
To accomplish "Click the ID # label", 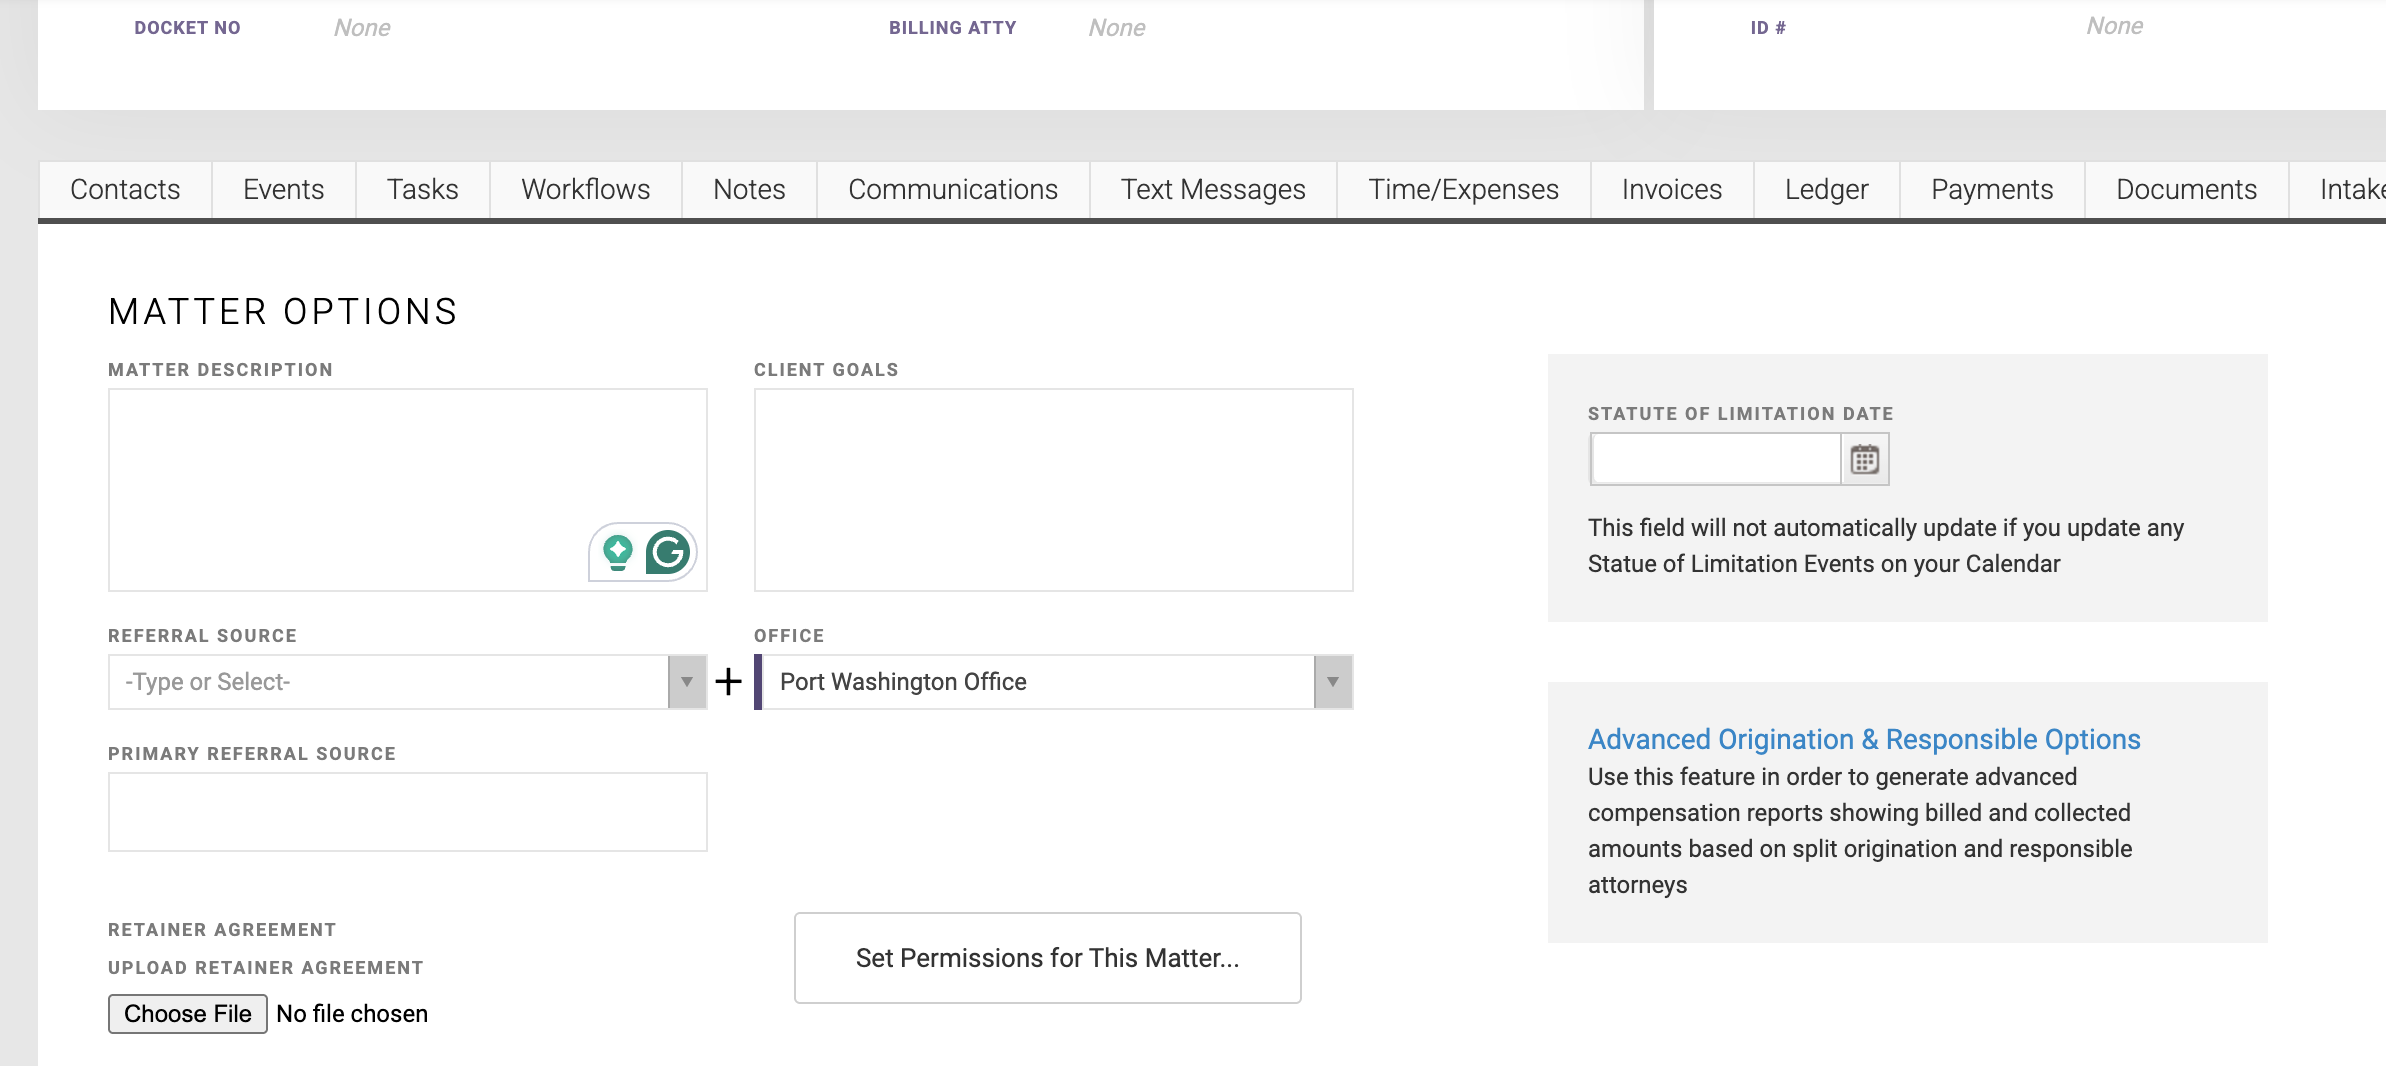I will (x=1768, y=28).
